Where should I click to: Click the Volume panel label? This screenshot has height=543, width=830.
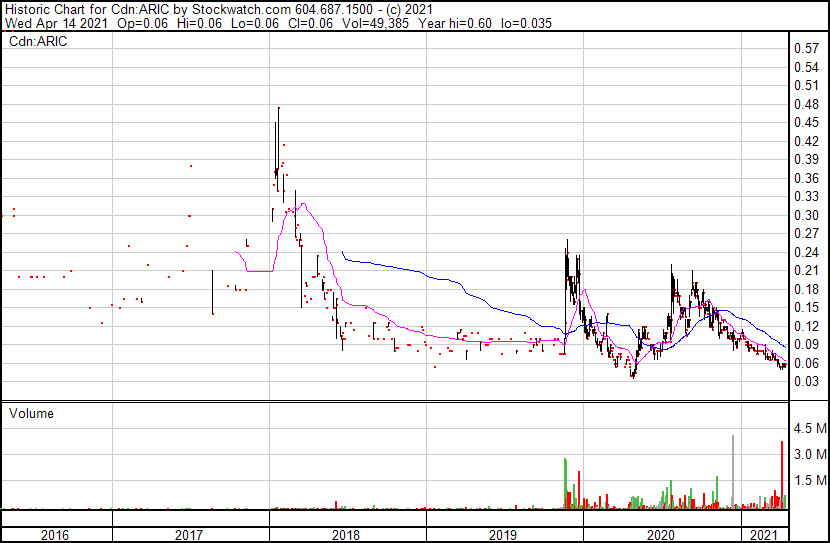coord(31,413)
